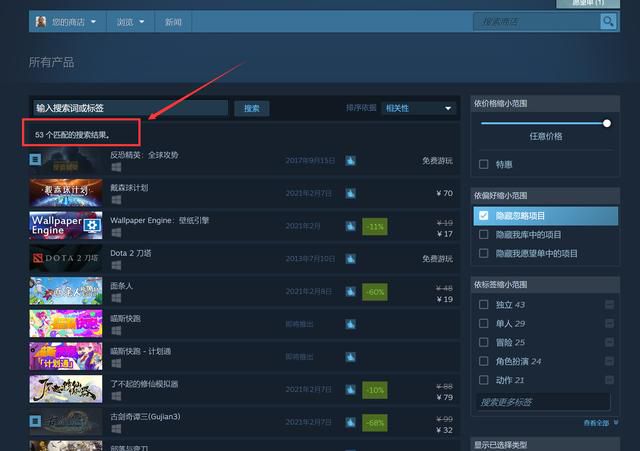This screenshot has width=640, height=451.
Task: Click the exclude tag icon beside 动作 21
Action: tap(609, 380)
